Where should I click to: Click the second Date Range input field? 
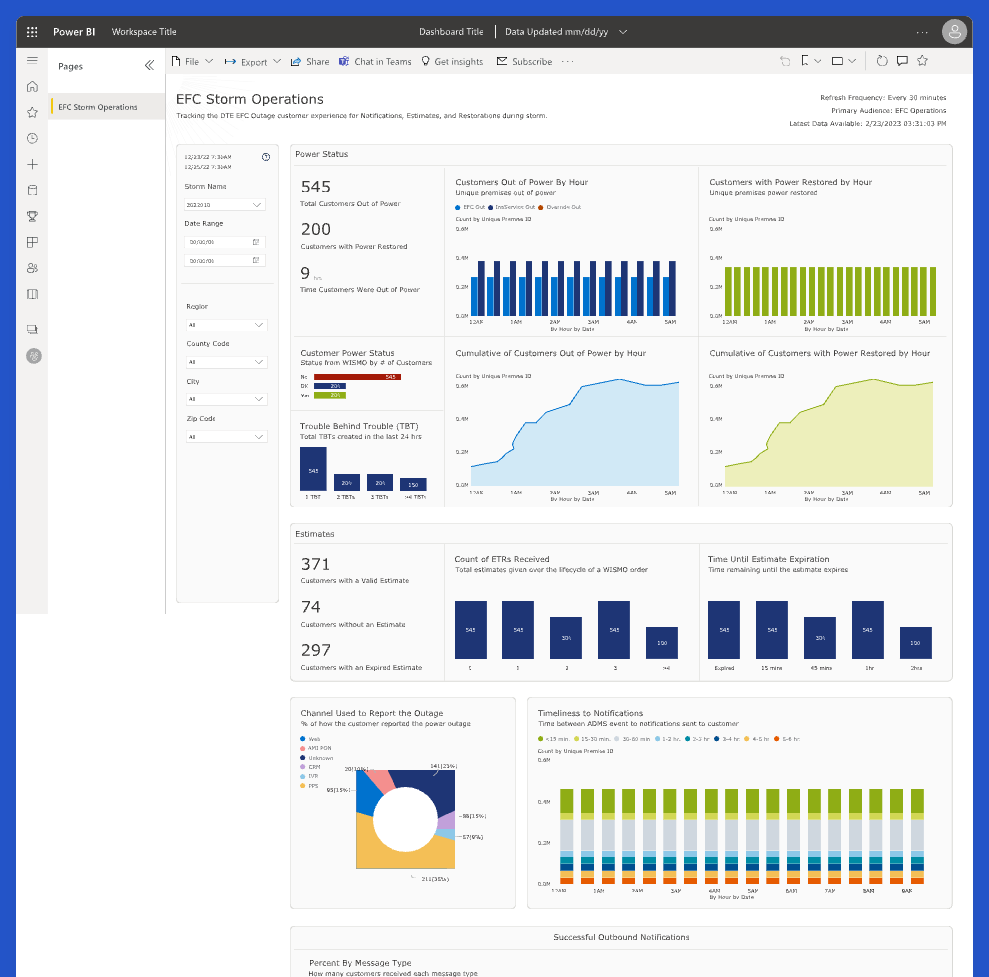point(225,260)
